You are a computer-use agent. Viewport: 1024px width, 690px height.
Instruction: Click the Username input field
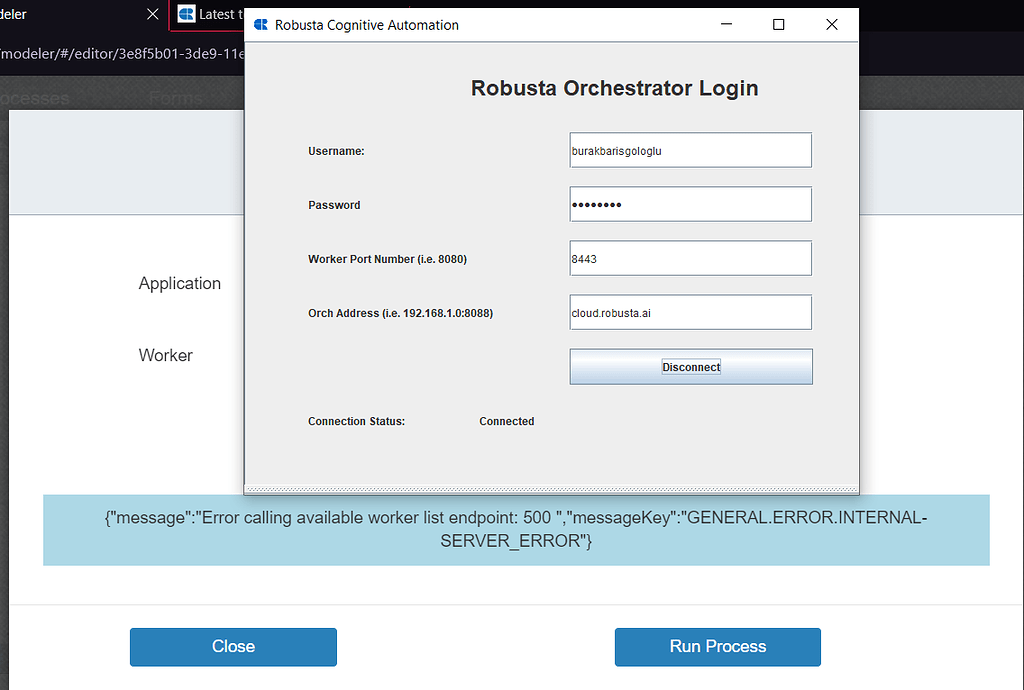click(x=690, y=150)
